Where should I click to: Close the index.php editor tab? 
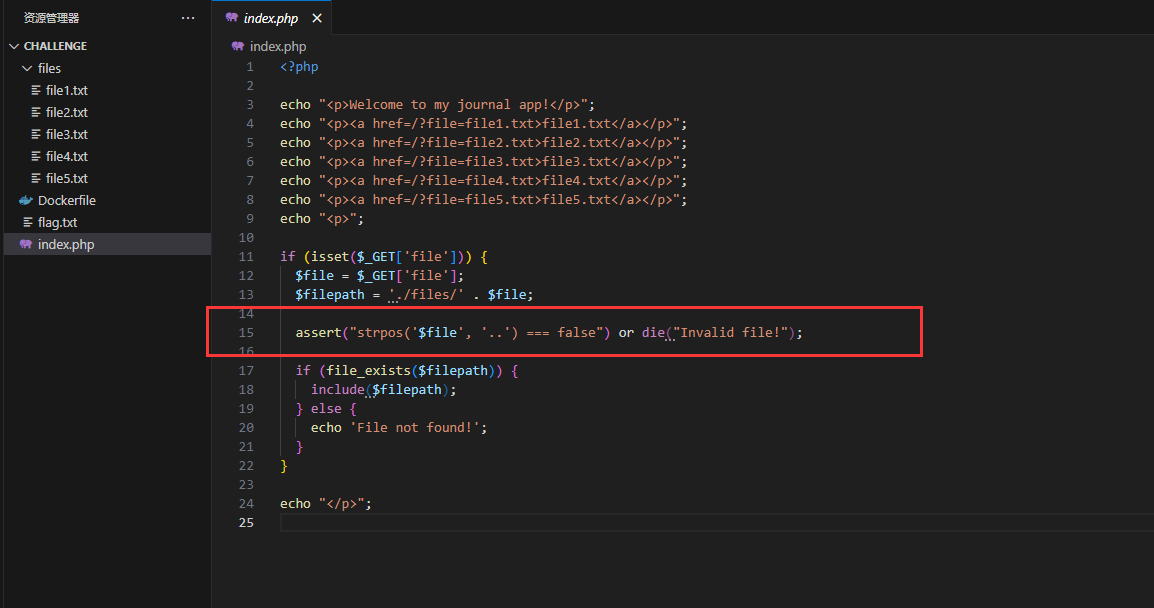pos(317,18)
